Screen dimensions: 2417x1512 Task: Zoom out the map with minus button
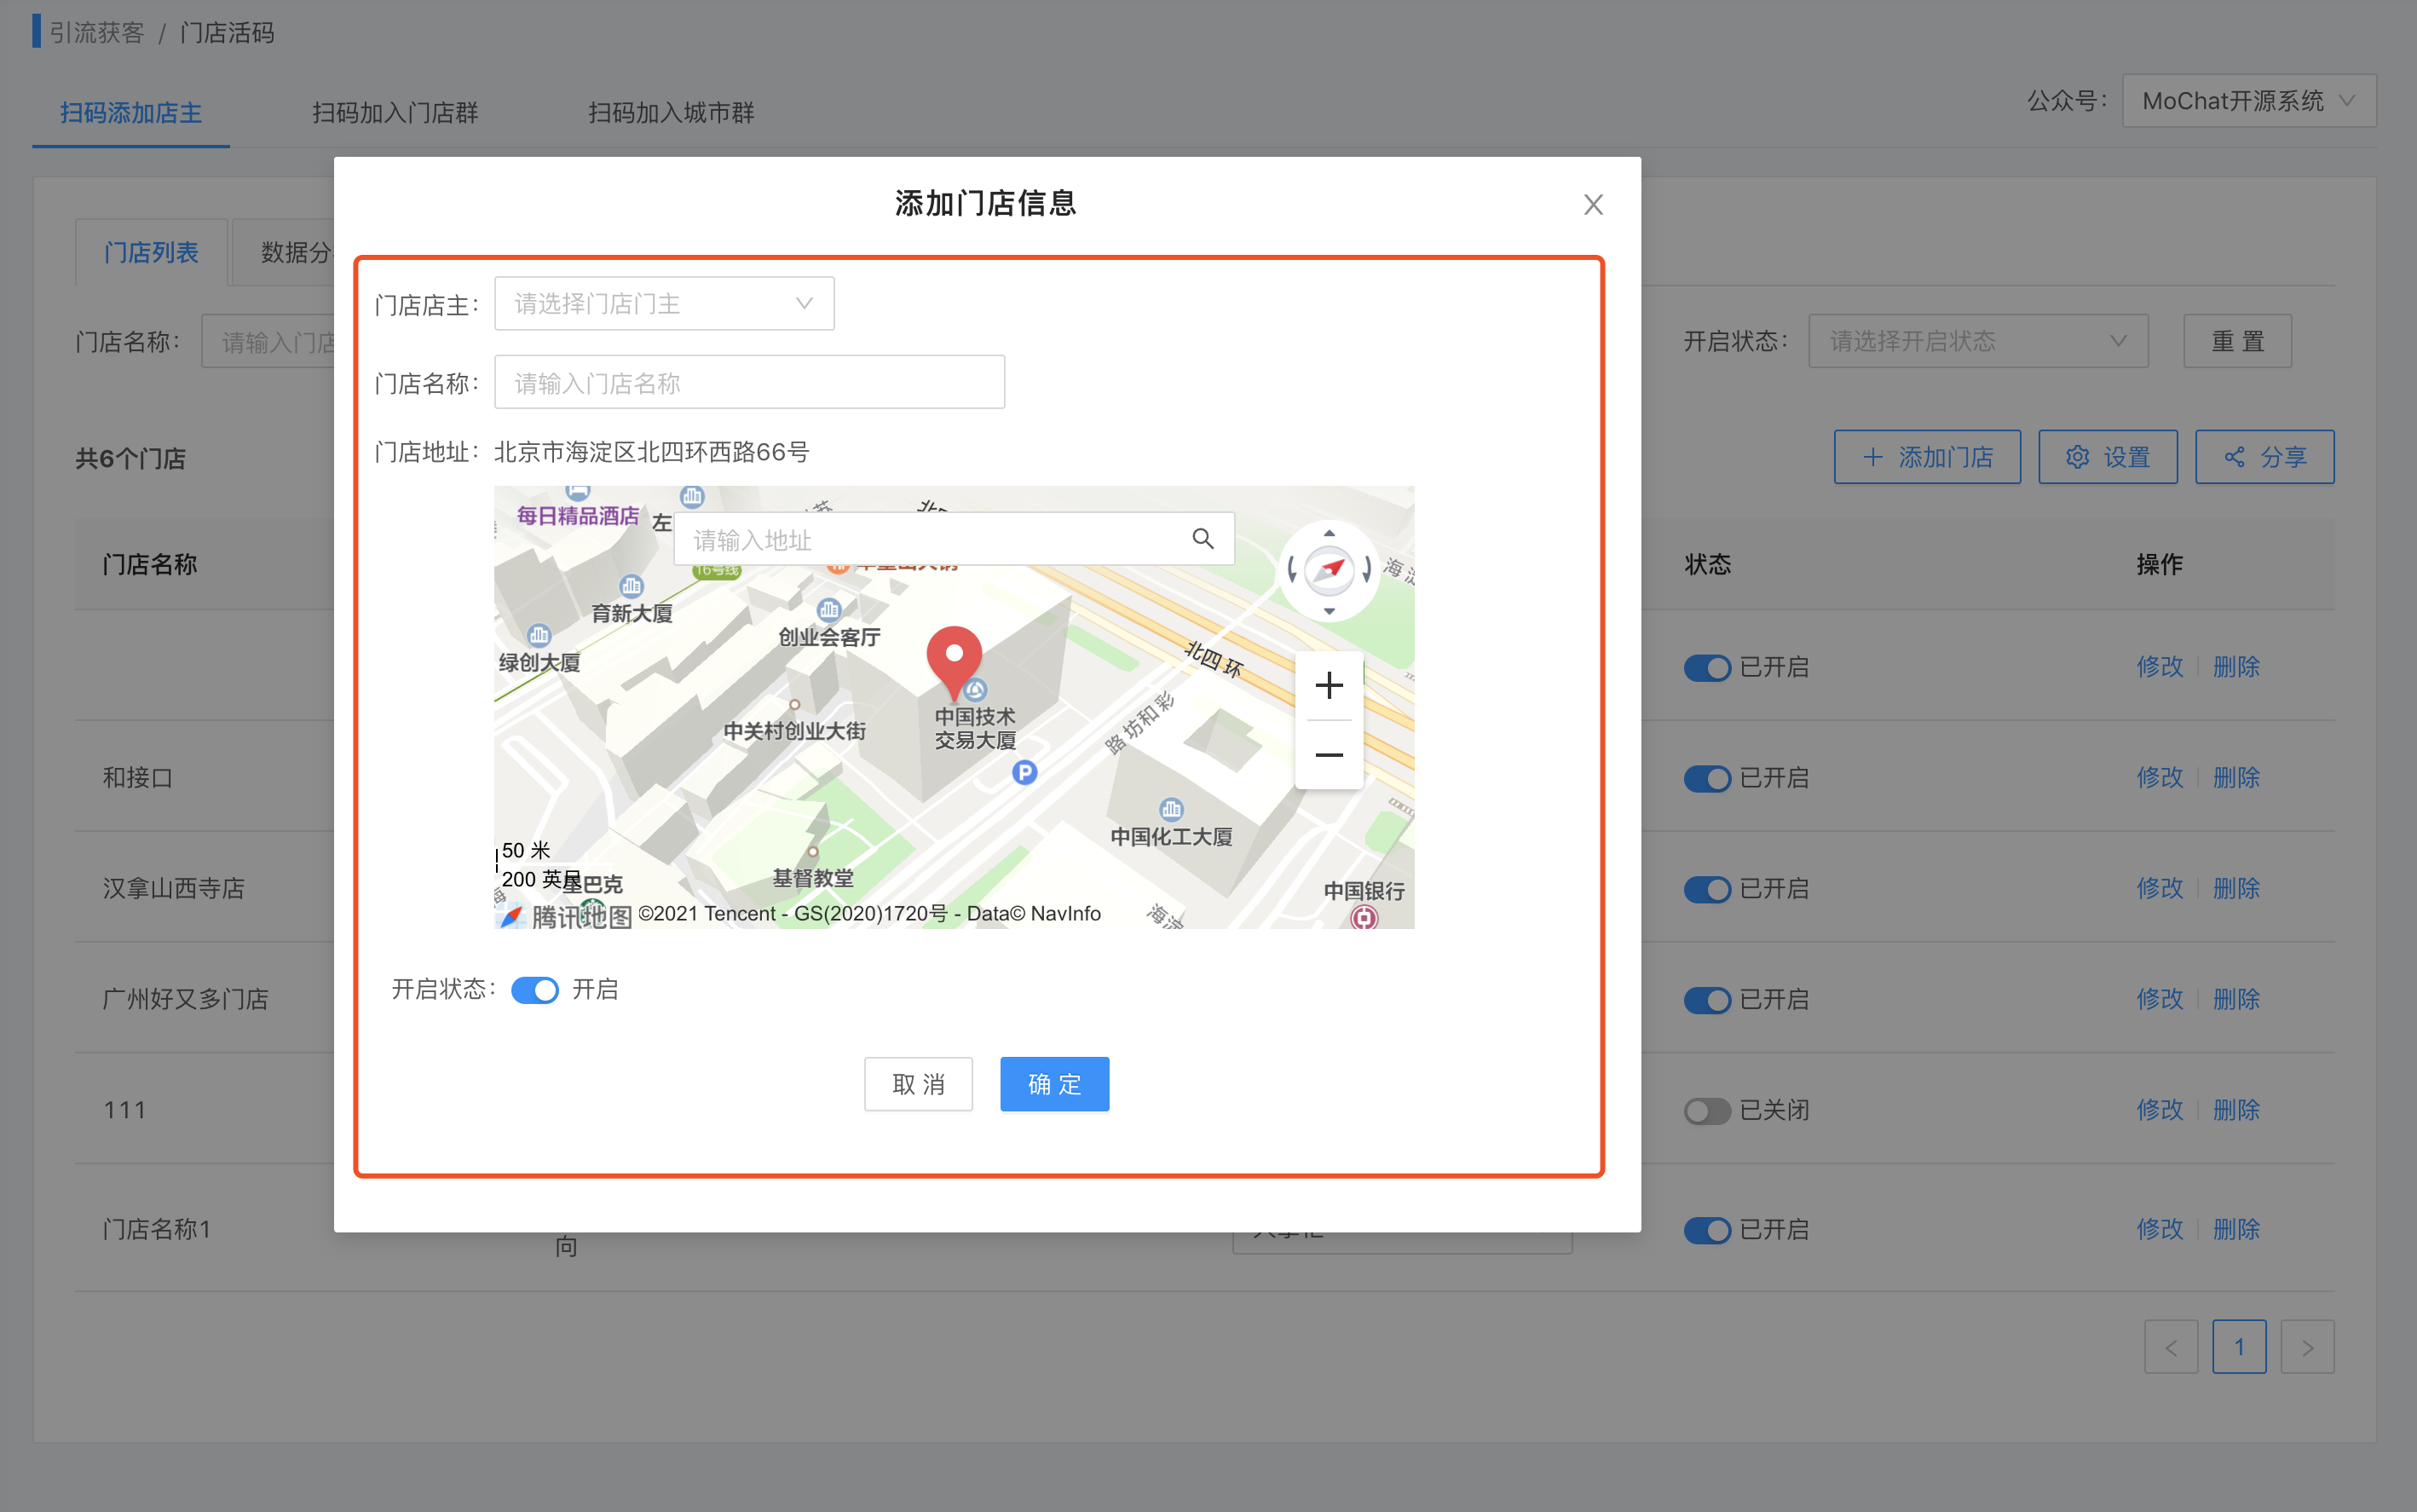(x=1328, y=755)
